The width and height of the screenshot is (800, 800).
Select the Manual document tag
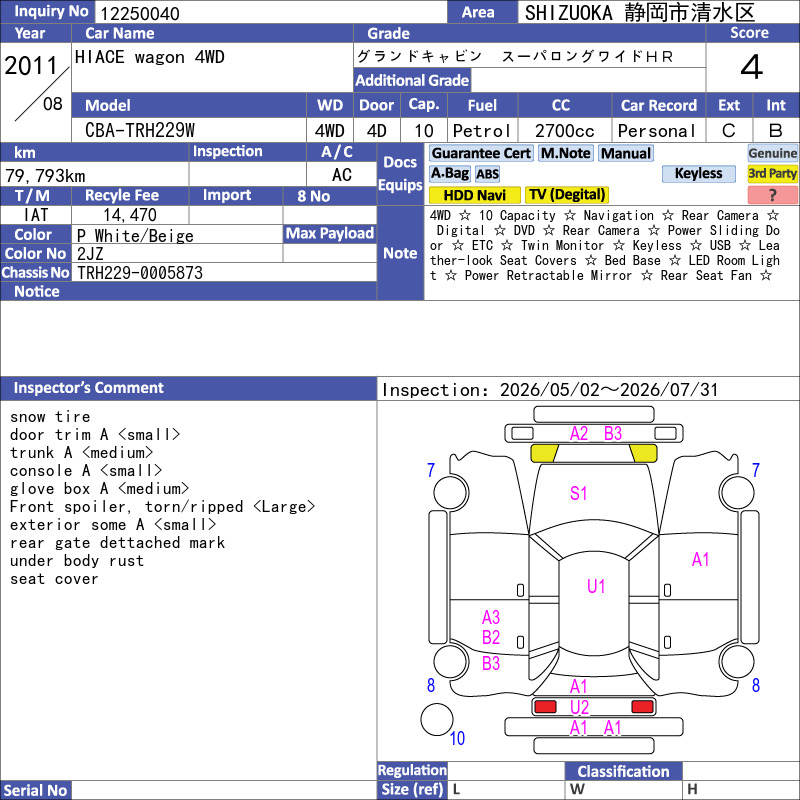coord(626,153)
